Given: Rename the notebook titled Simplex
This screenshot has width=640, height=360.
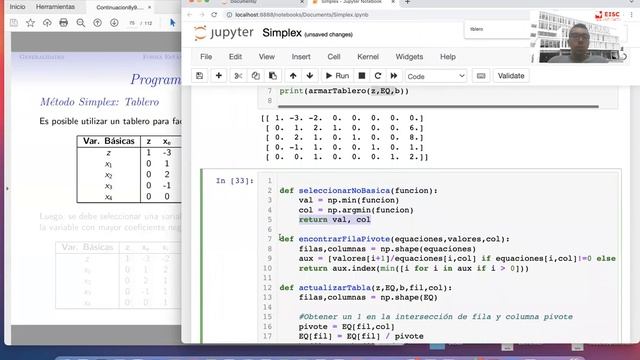Looking at the screenshot, I should 282,33.
